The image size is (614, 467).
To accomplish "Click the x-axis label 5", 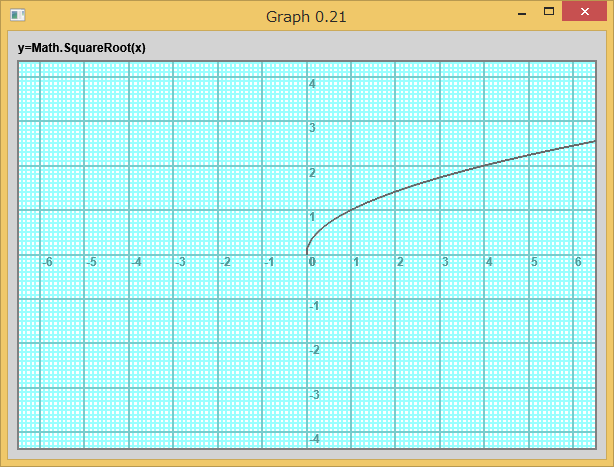I will [x=534, y=262].
